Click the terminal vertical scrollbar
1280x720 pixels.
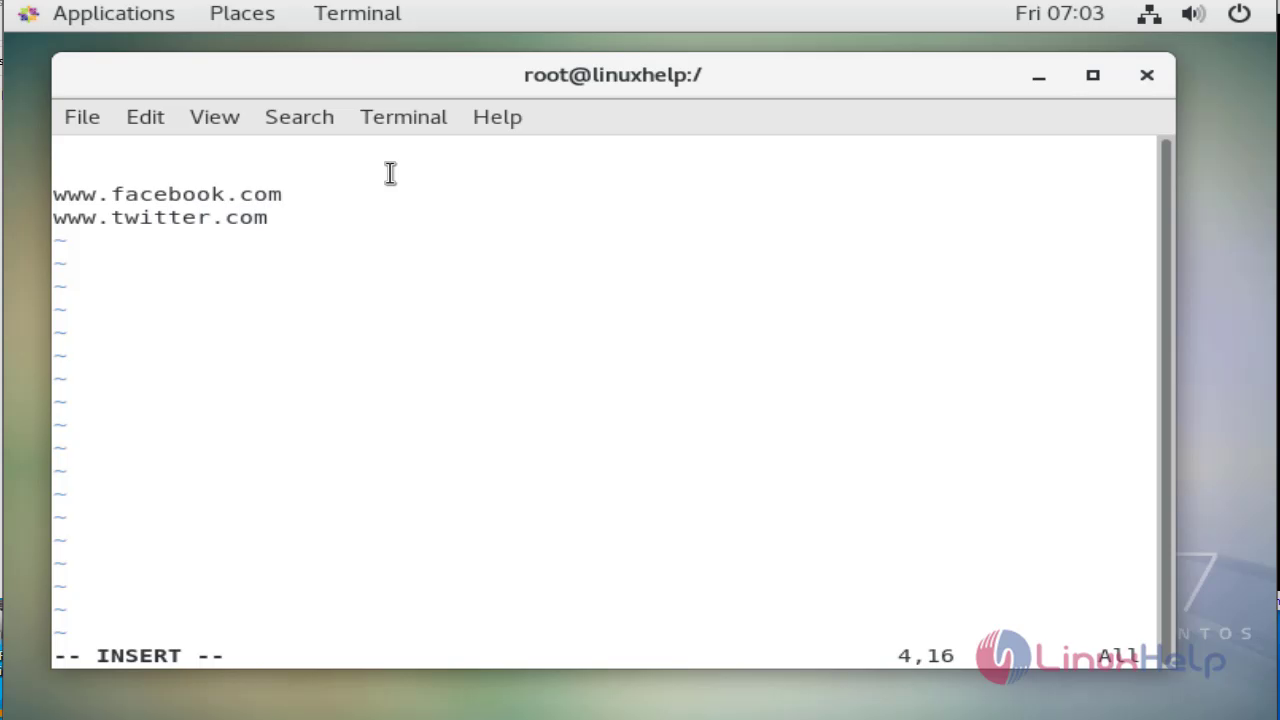(1165, 400)
